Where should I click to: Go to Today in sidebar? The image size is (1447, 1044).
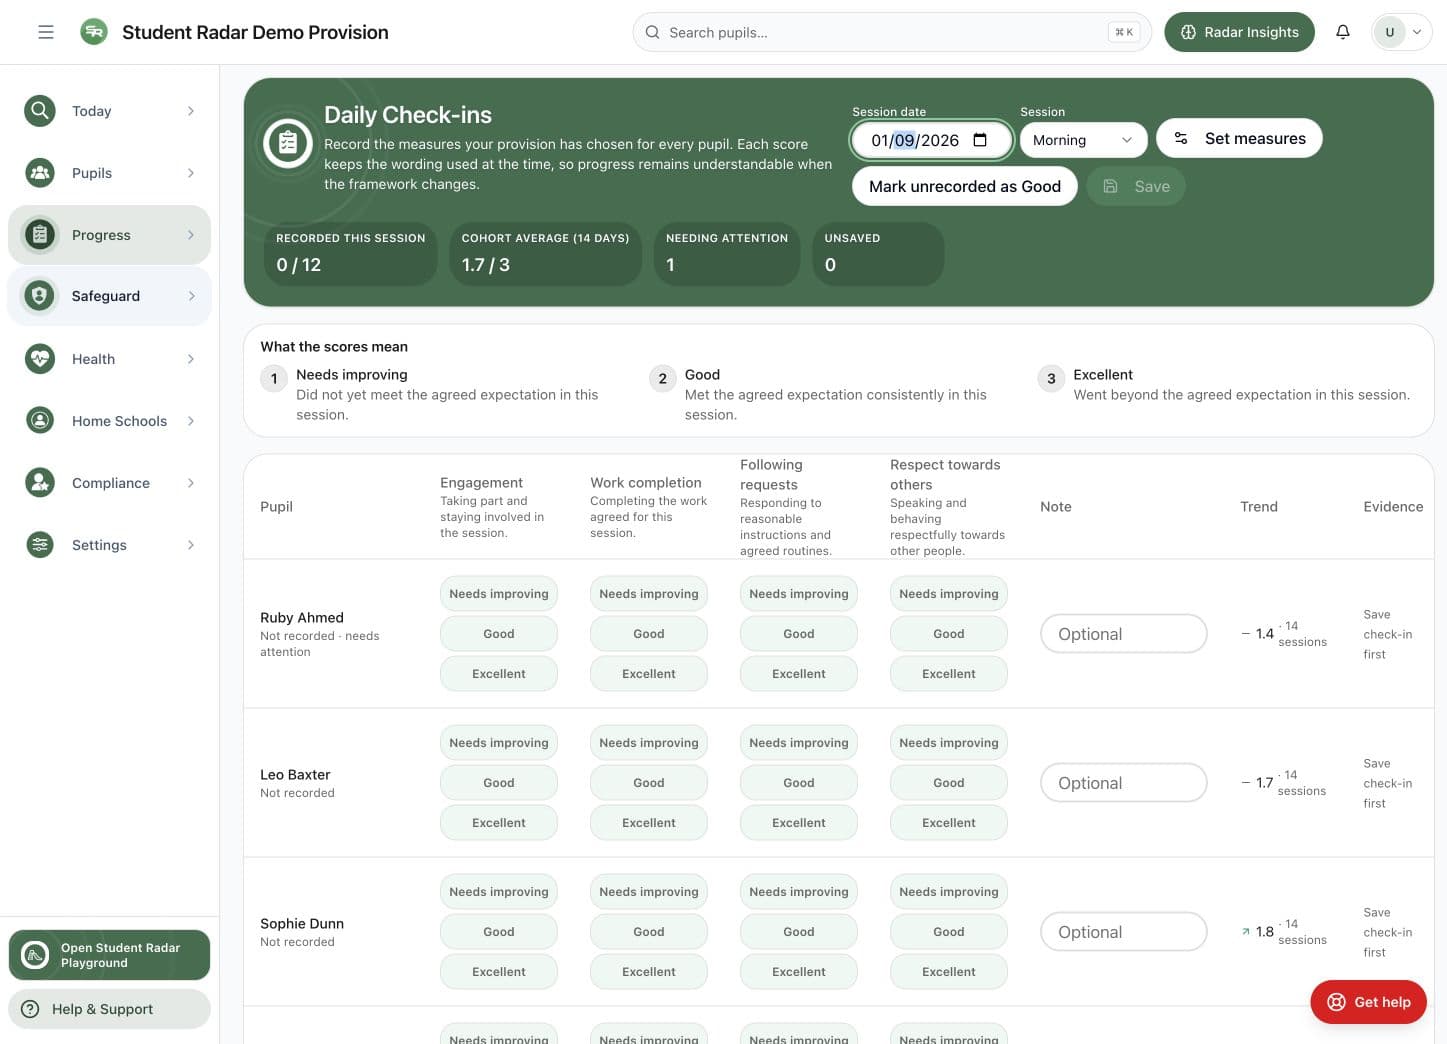110,111
